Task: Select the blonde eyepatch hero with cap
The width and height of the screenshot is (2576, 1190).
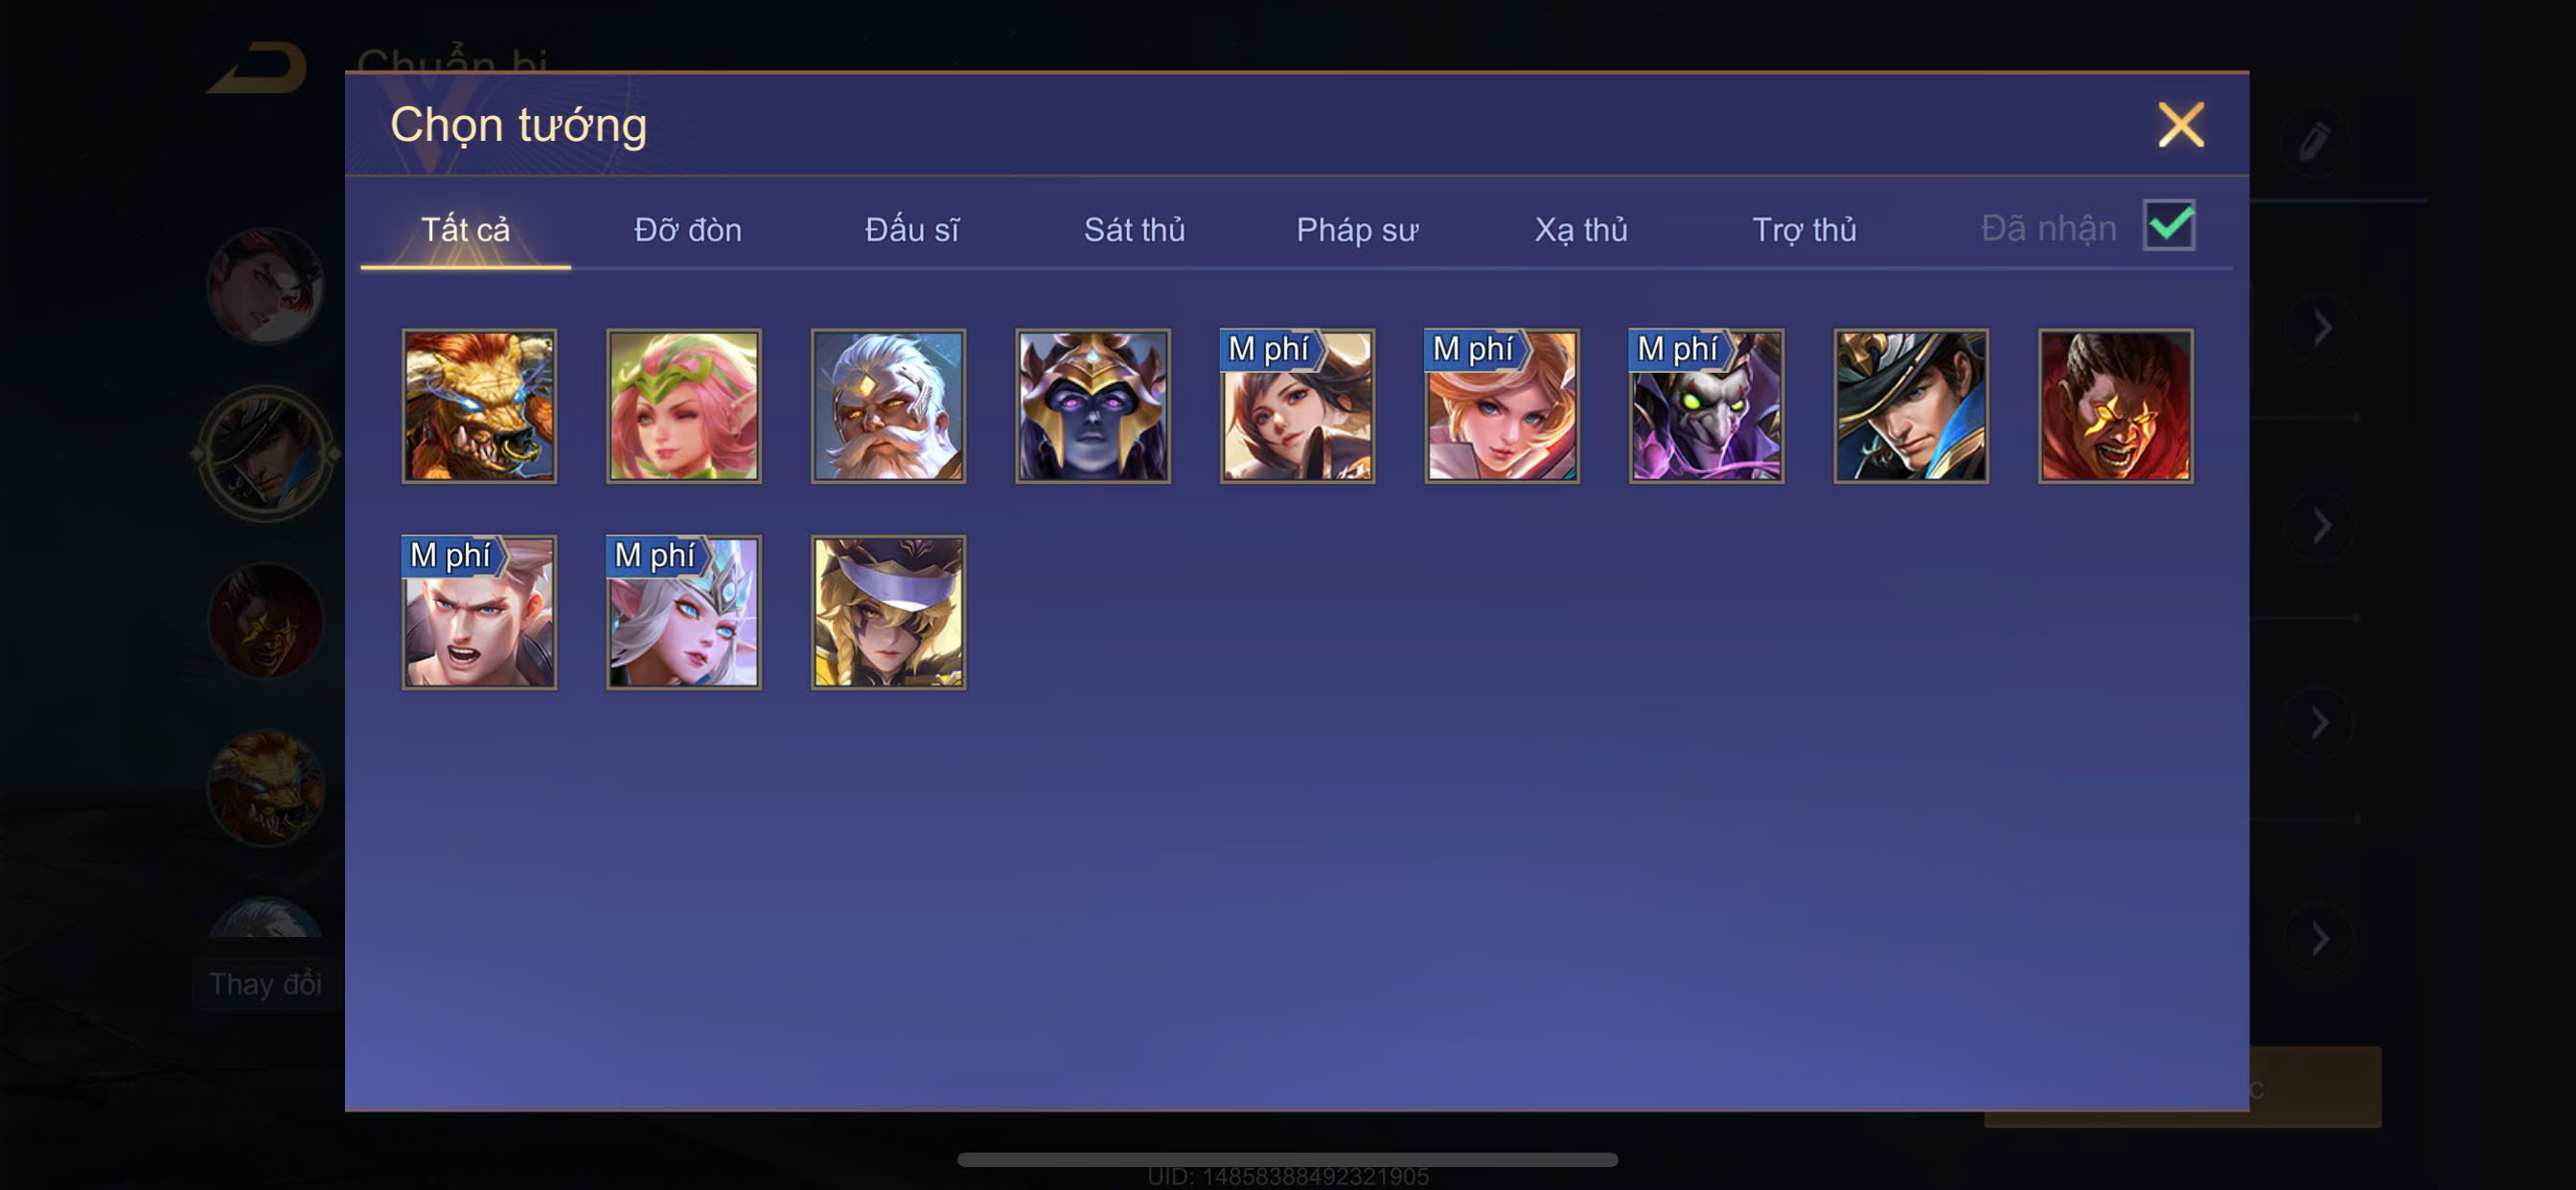Action: (x=888, y=612)
